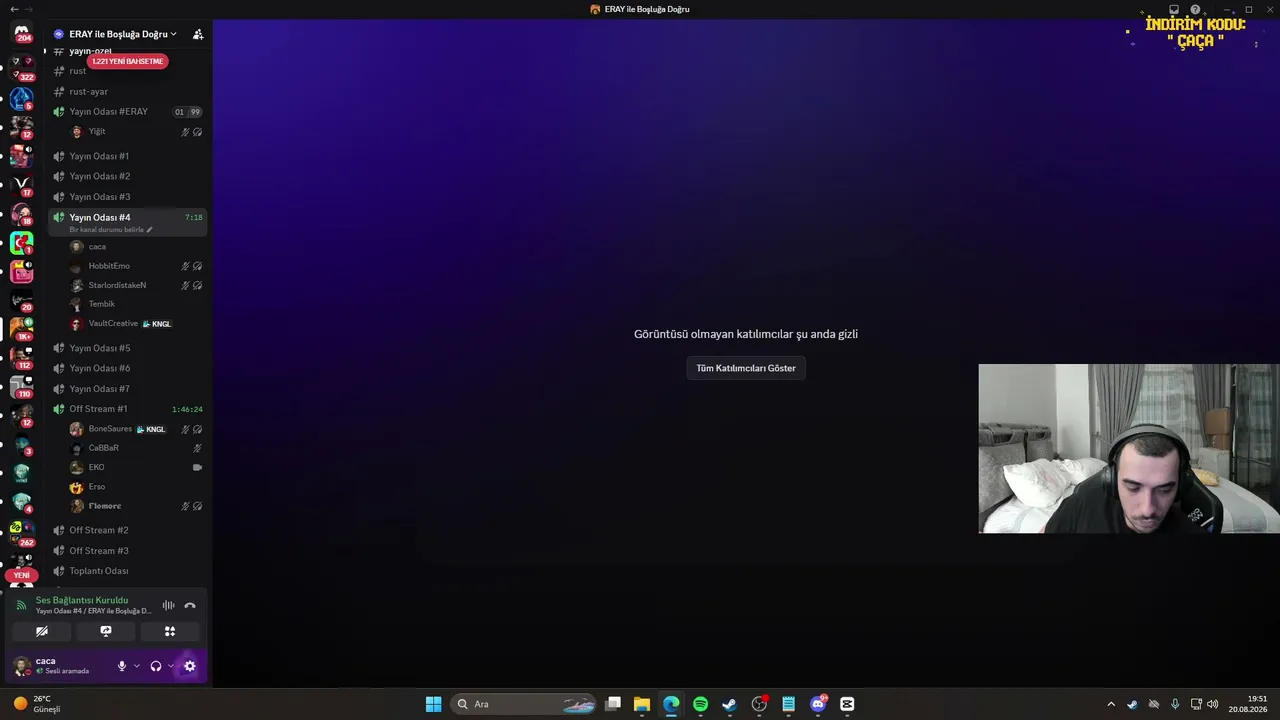The image size is (1280, 720).
Task: Open Discord help question mark icon
Action: (1195, 9)
